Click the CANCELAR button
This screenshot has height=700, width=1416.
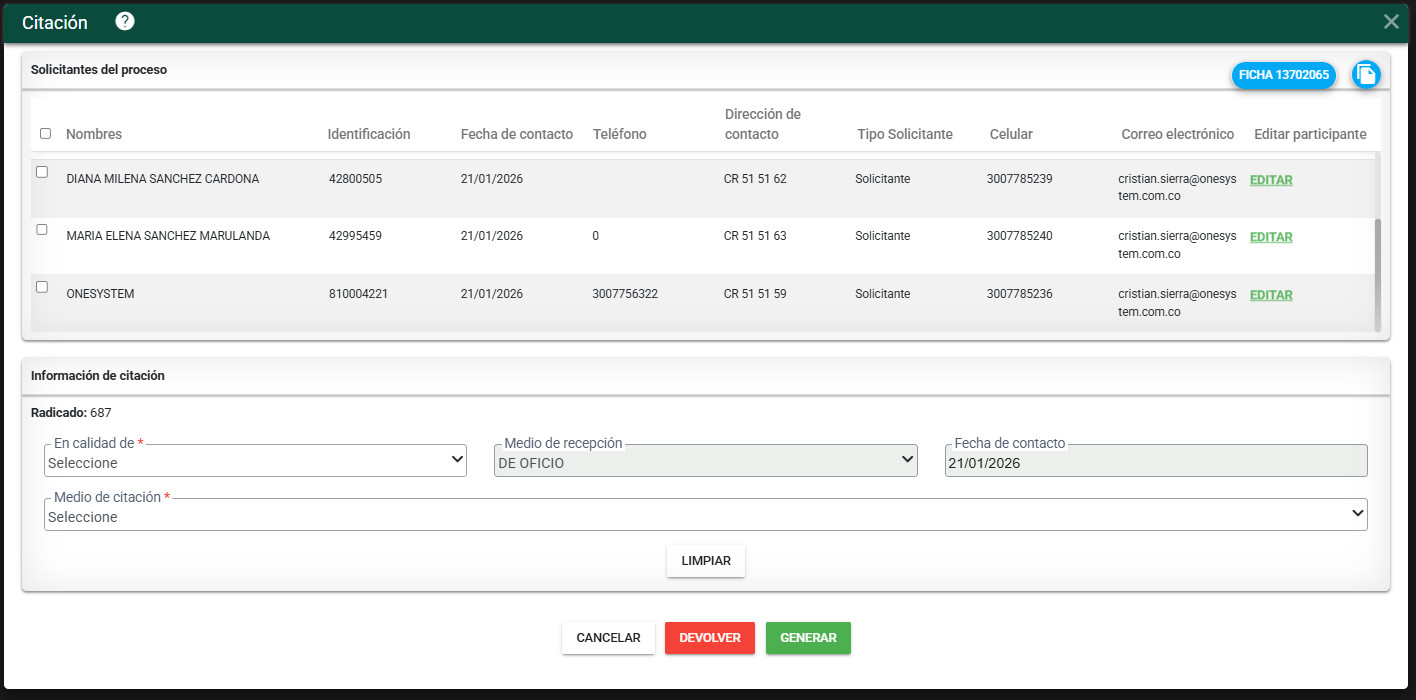pos(608,638)
